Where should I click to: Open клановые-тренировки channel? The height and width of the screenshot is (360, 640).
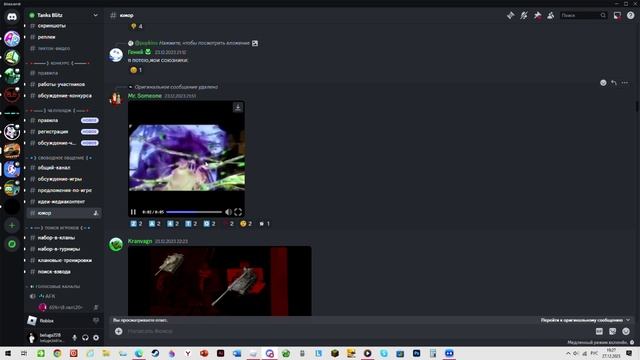(x=64, y=260)
